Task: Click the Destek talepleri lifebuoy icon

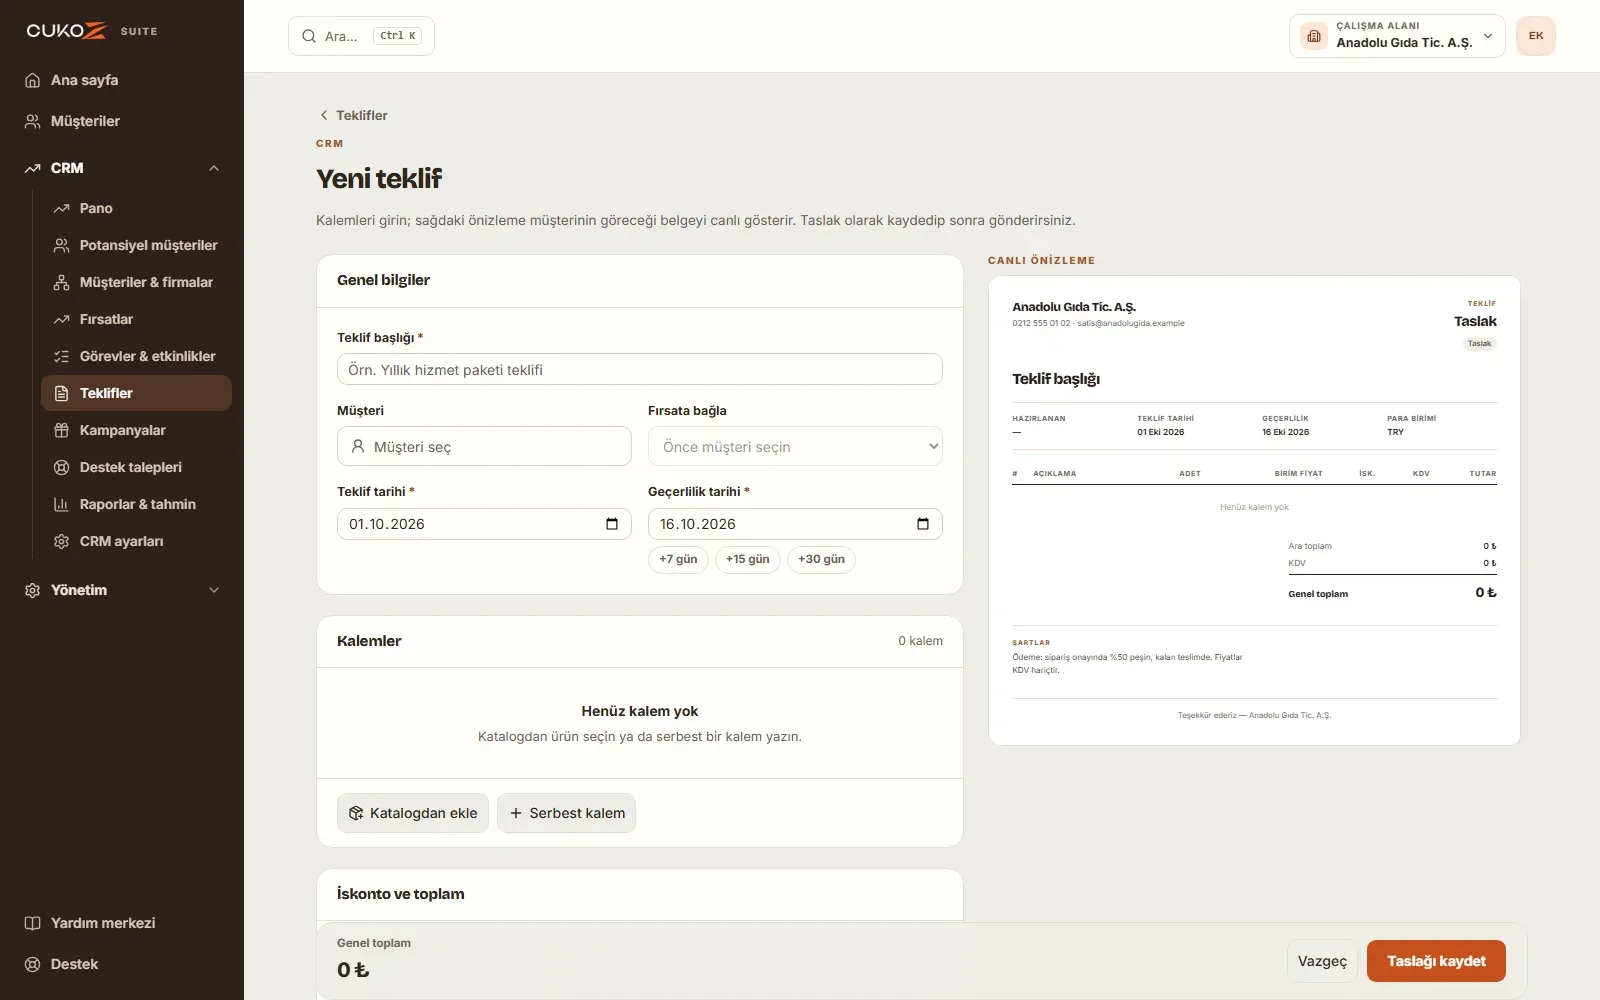Action: click(61, 467)
